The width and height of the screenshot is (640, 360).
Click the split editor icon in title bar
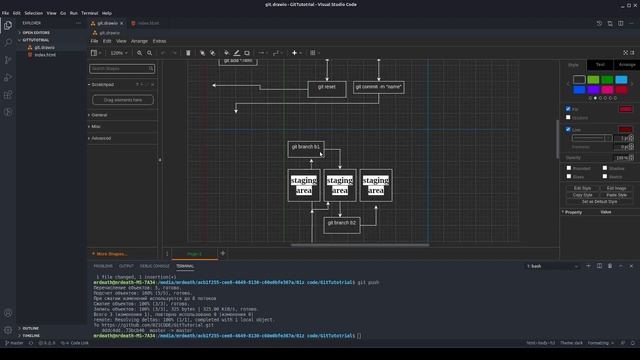coord(620,24)
